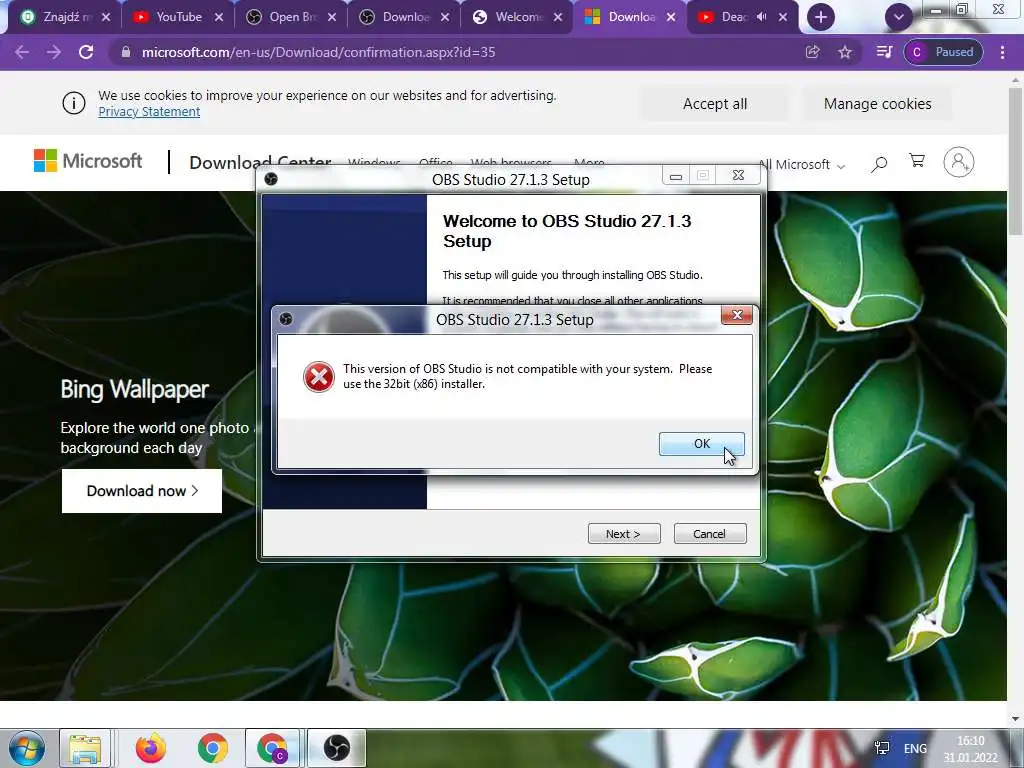Open the Paused profile button
1024x768 pixels.
(943, 52)
